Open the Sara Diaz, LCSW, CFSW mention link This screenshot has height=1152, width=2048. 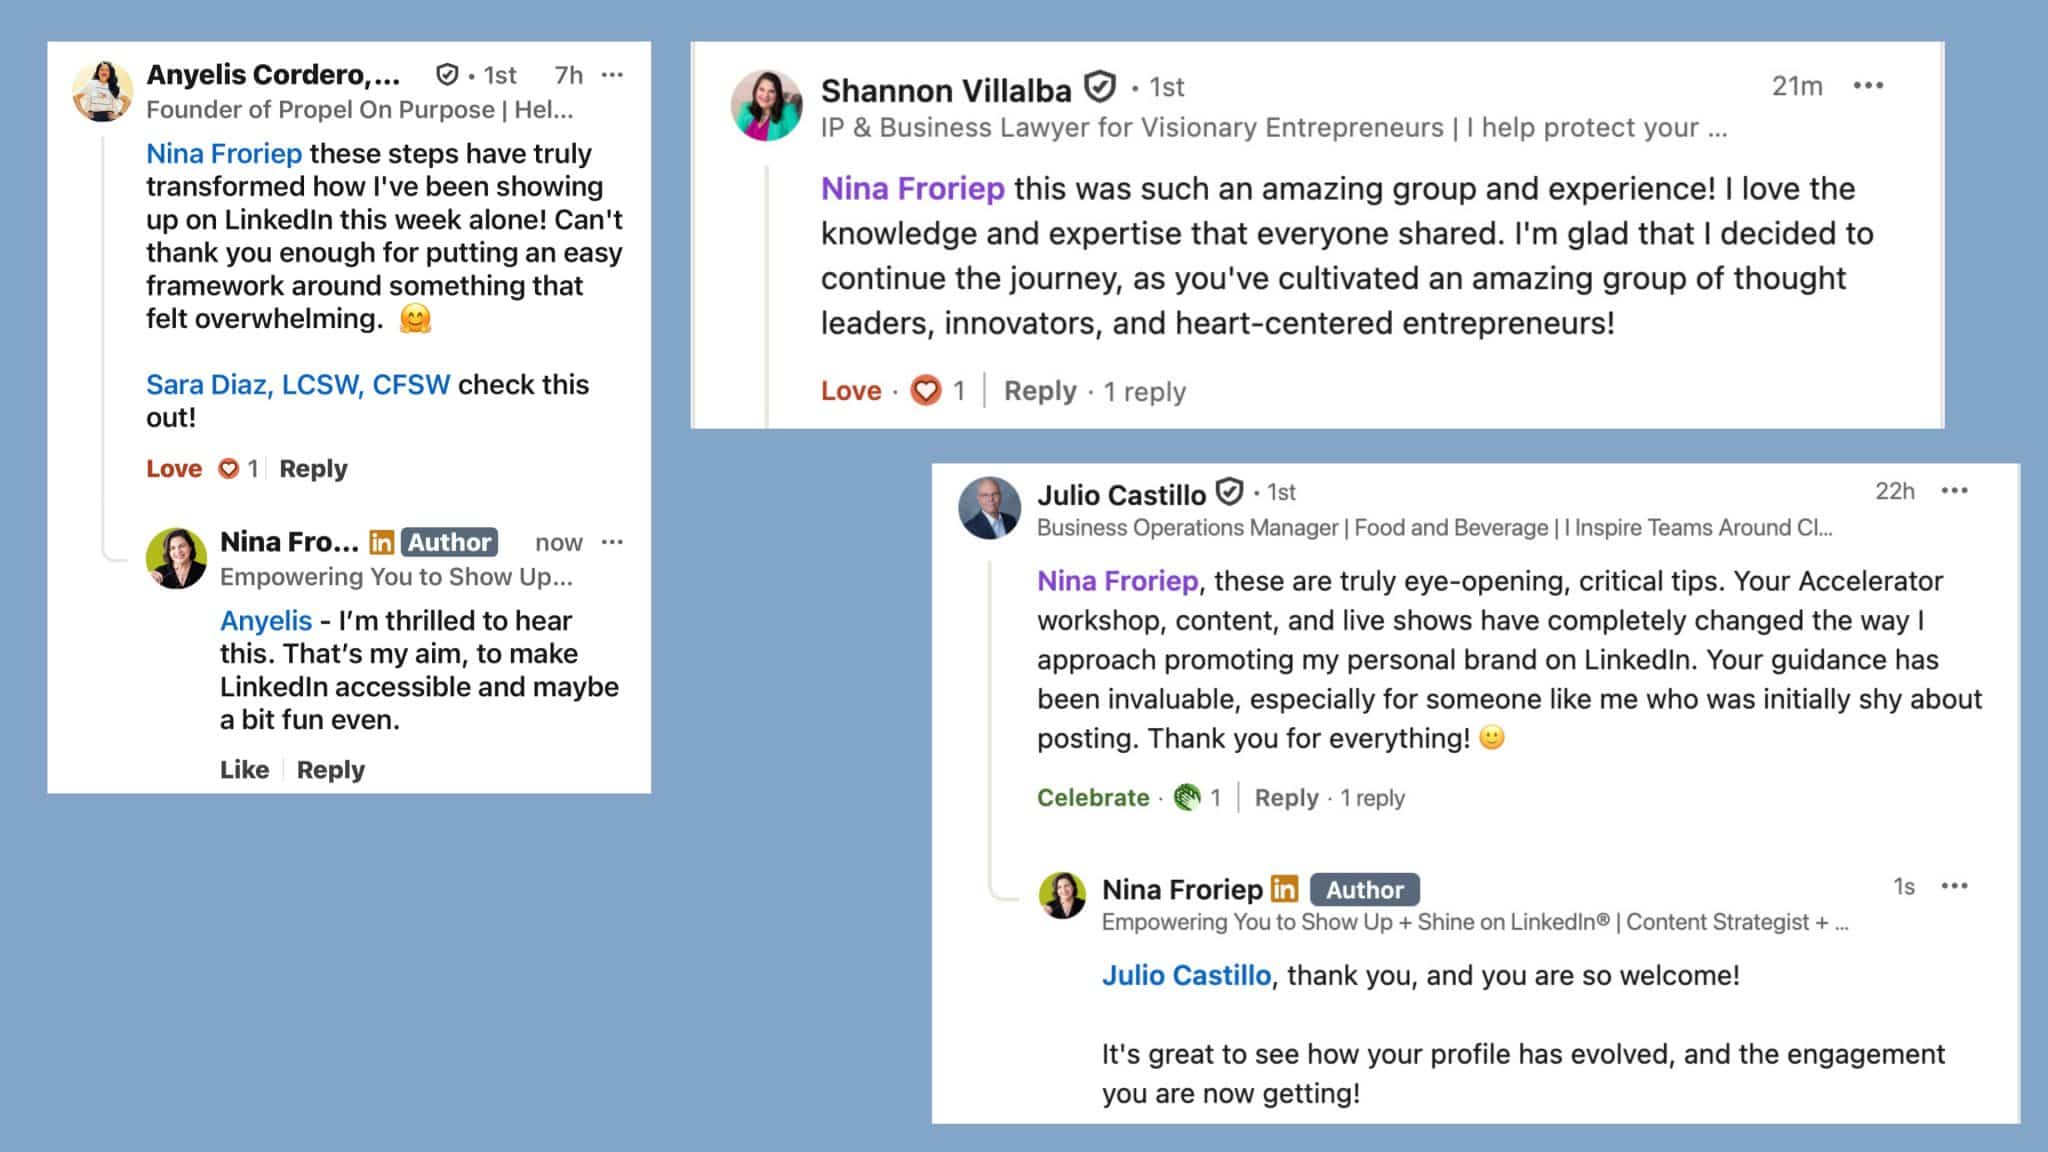click(298, 384)
